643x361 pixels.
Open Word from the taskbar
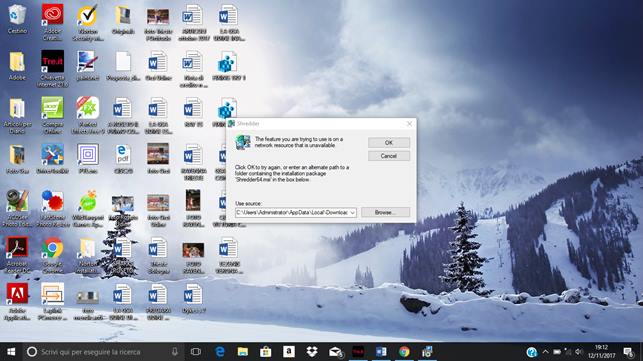tap(381, 352)
